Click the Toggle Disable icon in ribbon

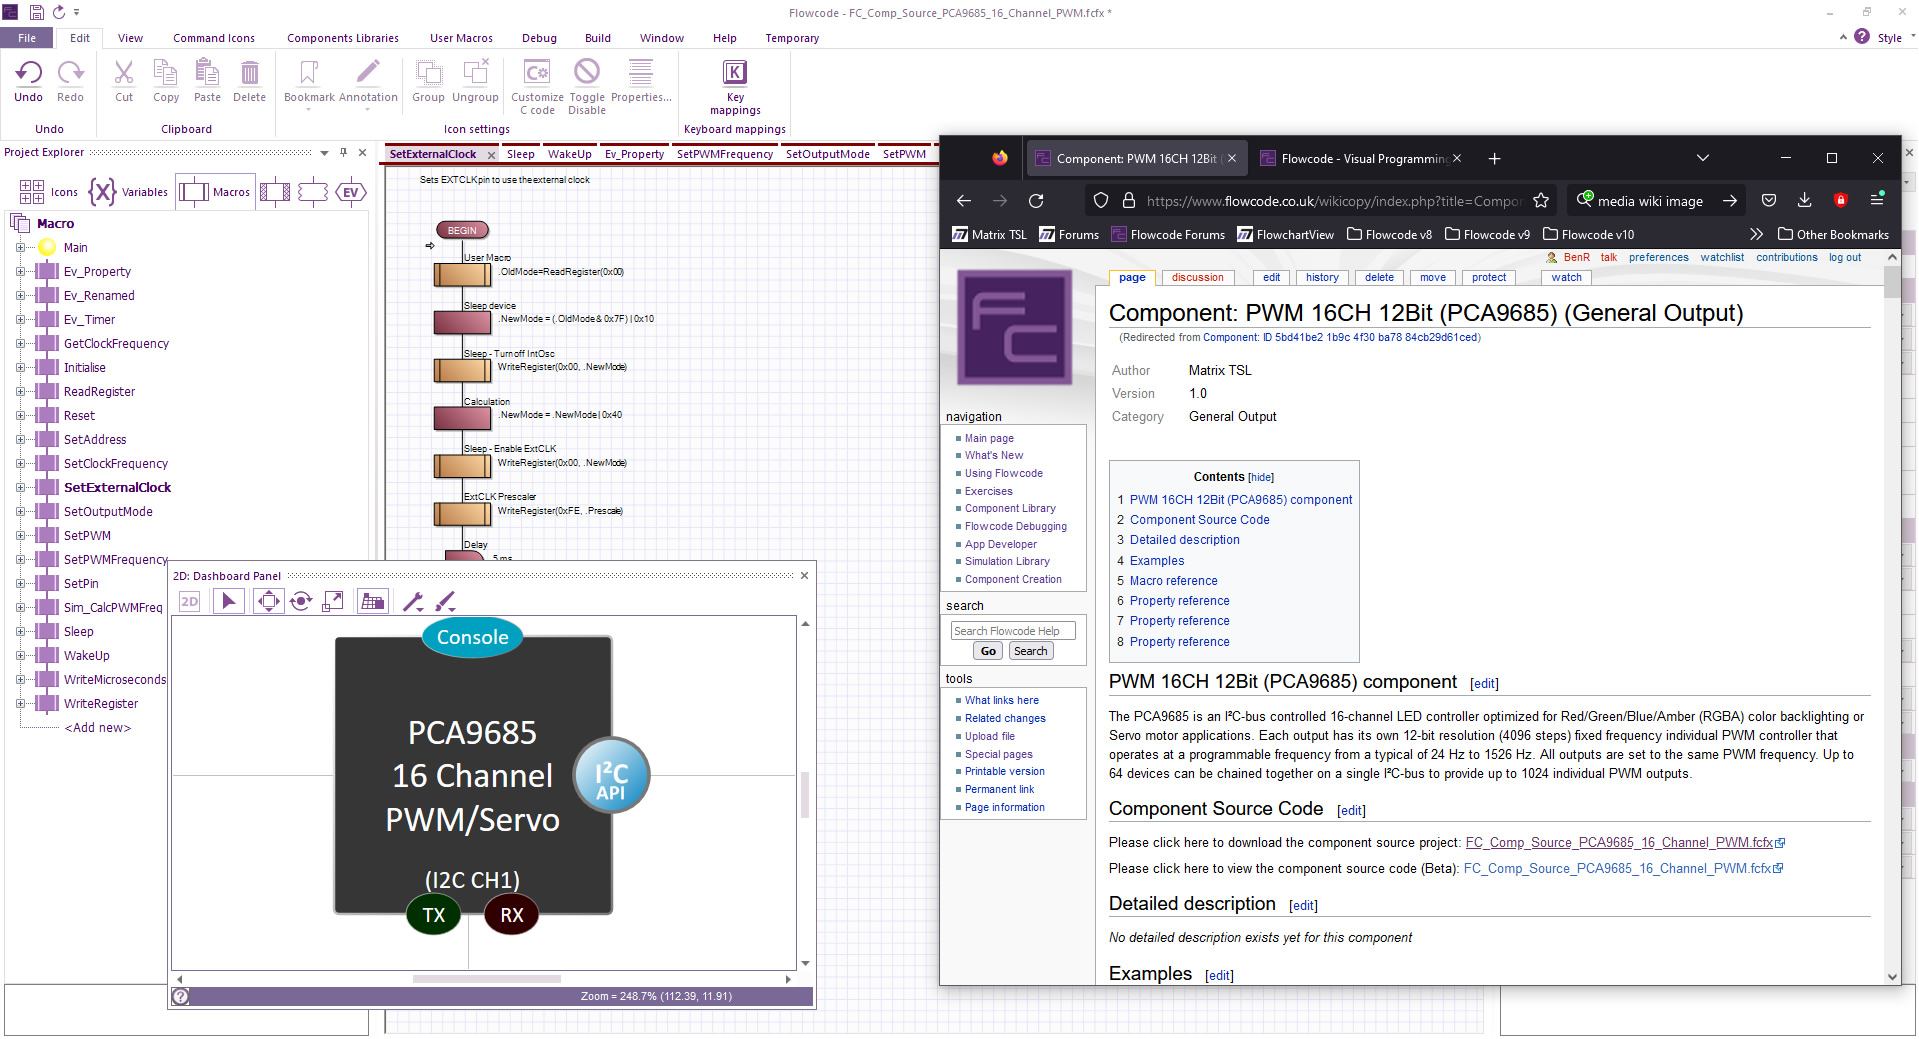pos(587,73)
